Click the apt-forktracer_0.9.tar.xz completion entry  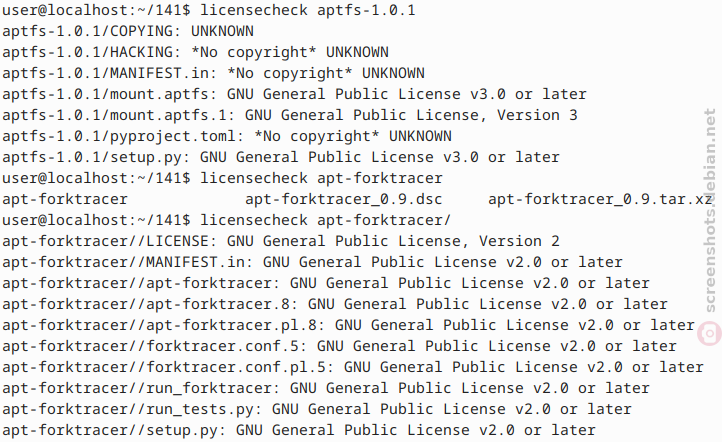[600, 199]
